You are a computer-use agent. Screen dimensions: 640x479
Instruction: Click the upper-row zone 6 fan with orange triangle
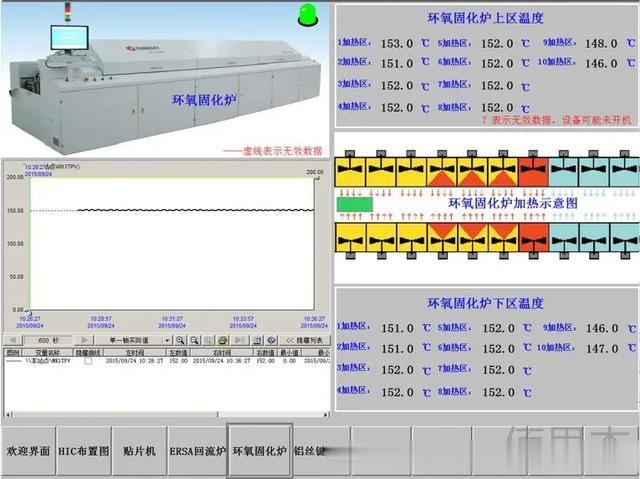pyautogui.click(x=503, y=172)
